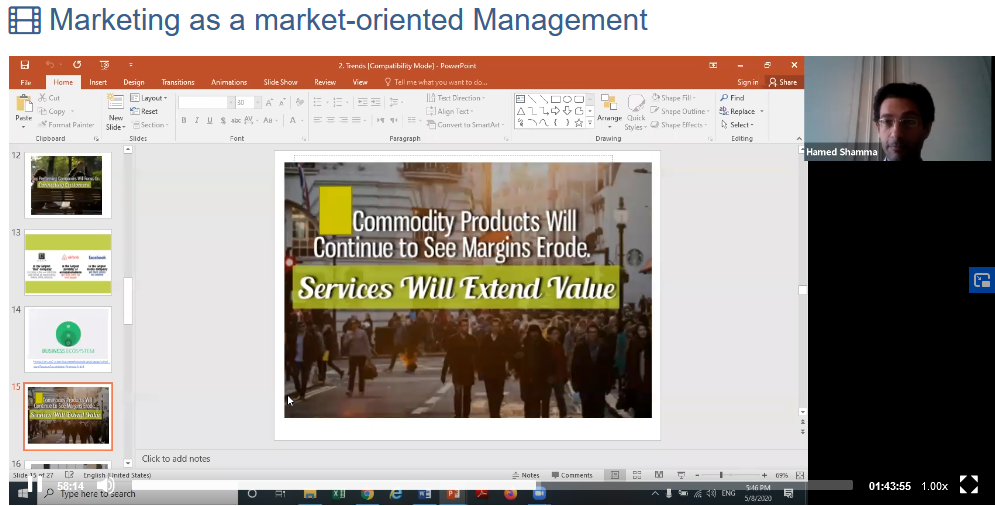Image resolution: width=995 pixels, height=506 pixels.
Task: Select slide 14 Business Ecosystem thumbnail
Action: [x=67, y=340]
